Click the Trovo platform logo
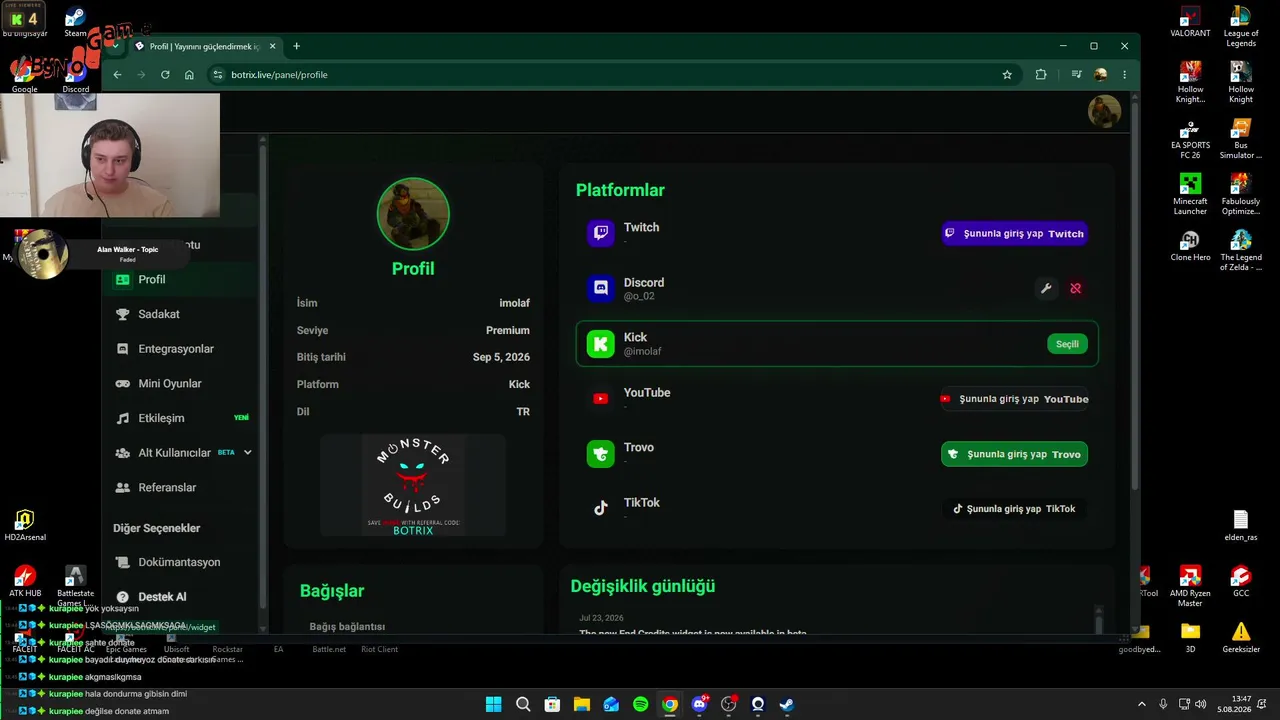This screenshot has height=720, width=1280. (x=600, y=454)
